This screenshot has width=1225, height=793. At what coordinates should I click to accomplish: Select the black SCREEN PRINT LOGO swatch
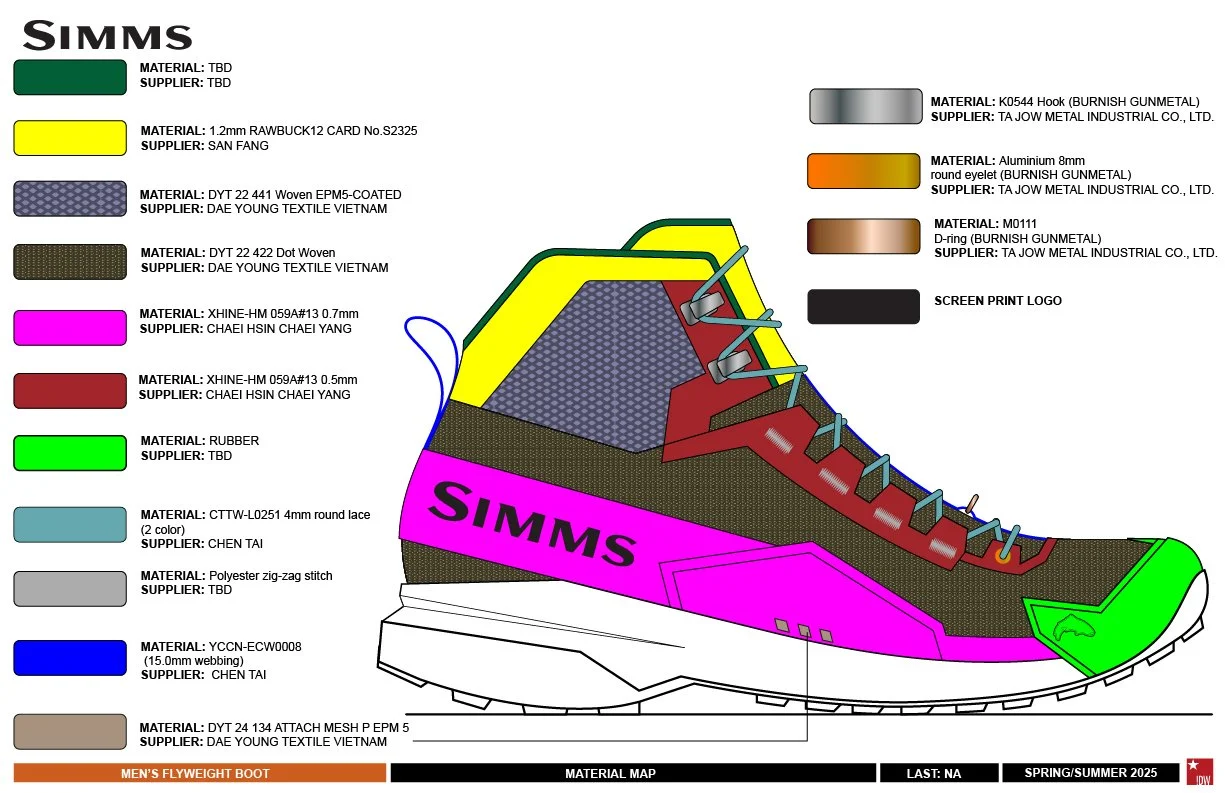tap(863, 307)
